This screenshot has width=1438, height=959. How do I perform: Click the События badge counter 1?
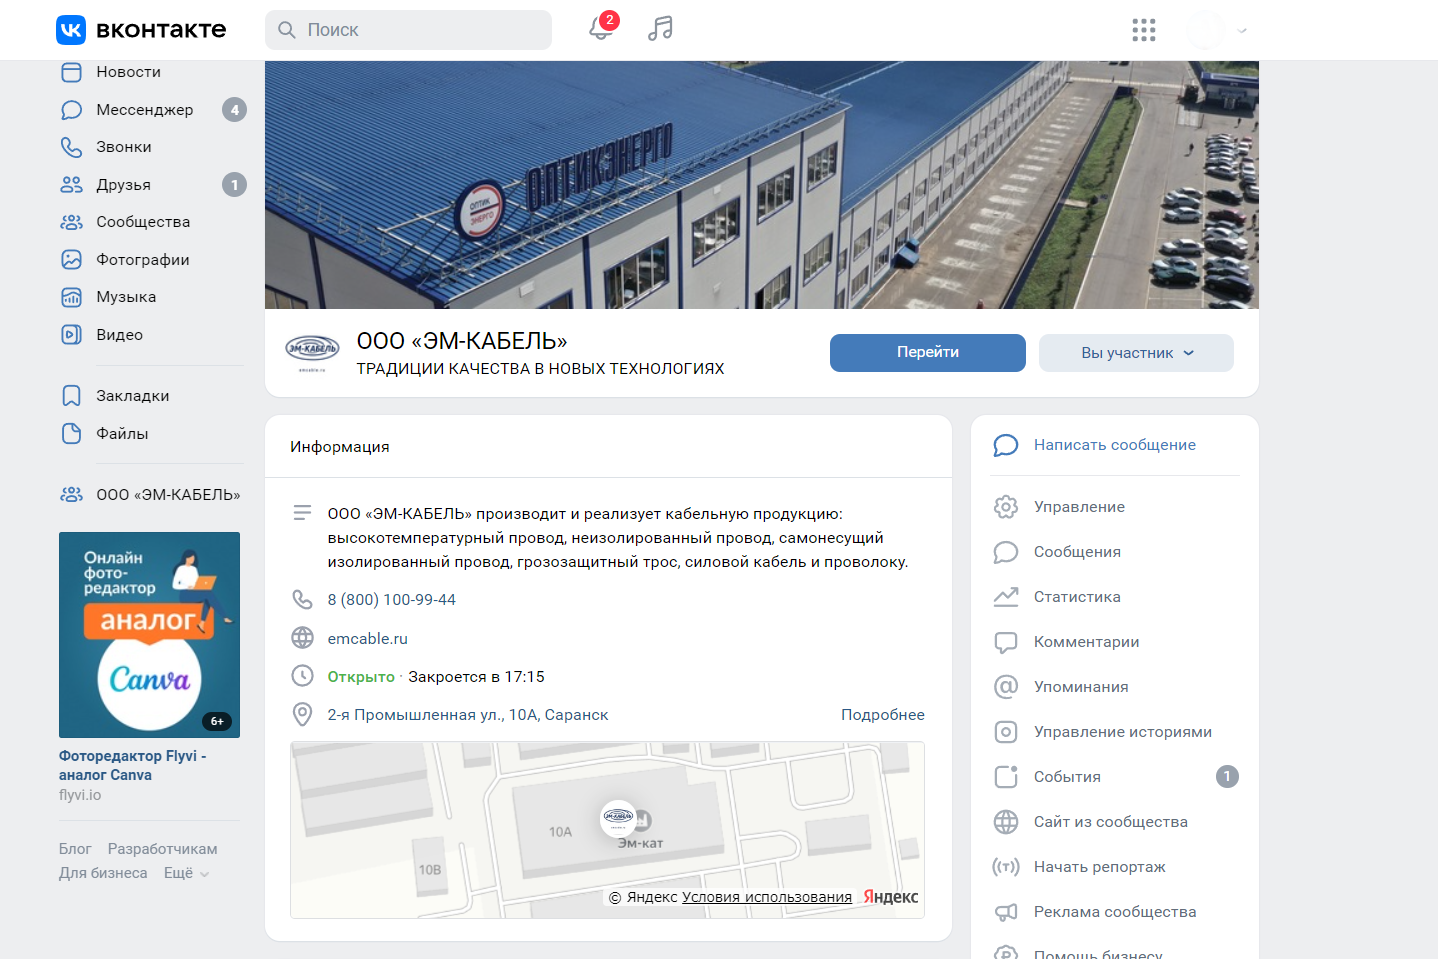1227,777
